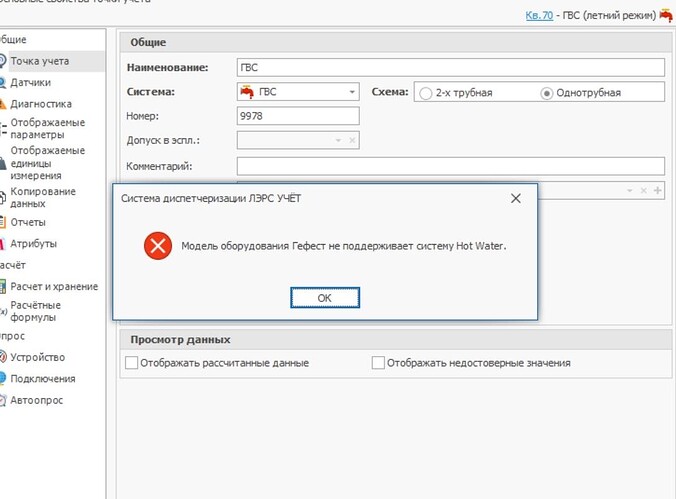The image size is (676, 499).
Task: Open Копирование данных section
Action: pyautogui.click(x=43, y=197)
